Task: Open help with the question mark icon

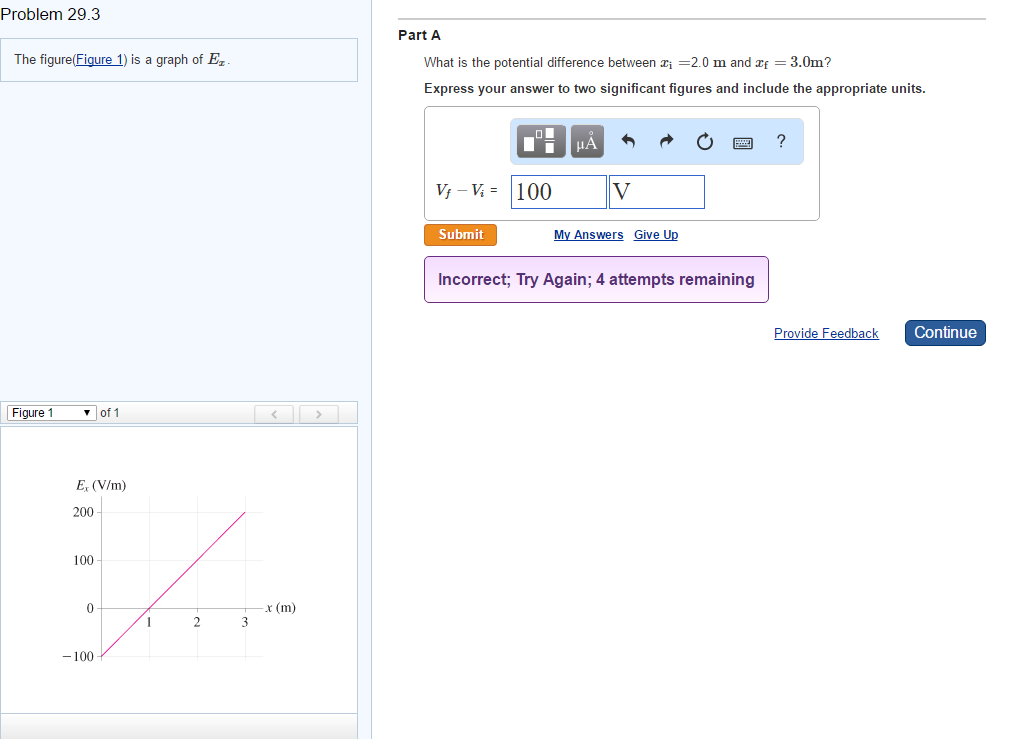Action: coord(781,142)
